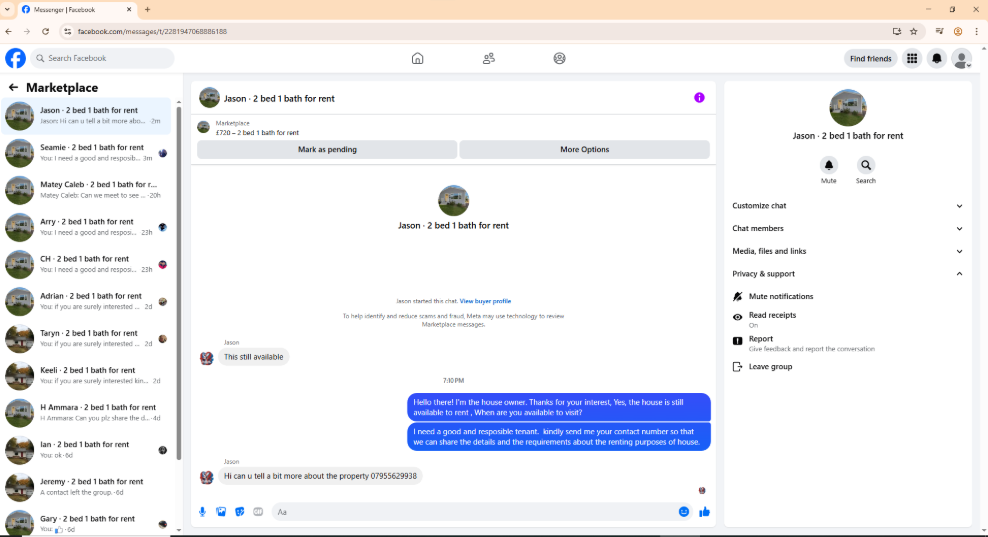Click the Search Facebook field

coord(102,58)
